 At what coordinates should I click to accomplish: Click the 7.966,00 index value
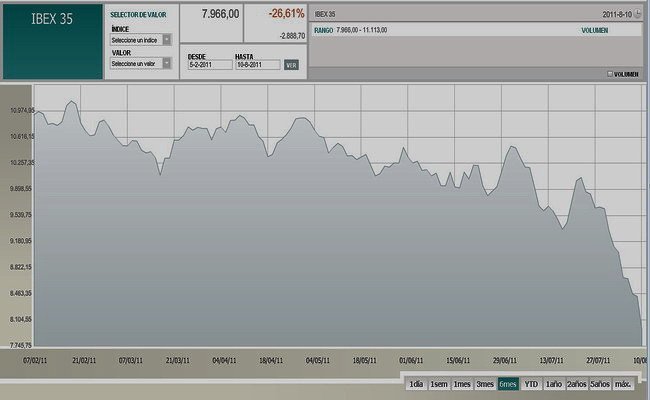pos(220,14)
